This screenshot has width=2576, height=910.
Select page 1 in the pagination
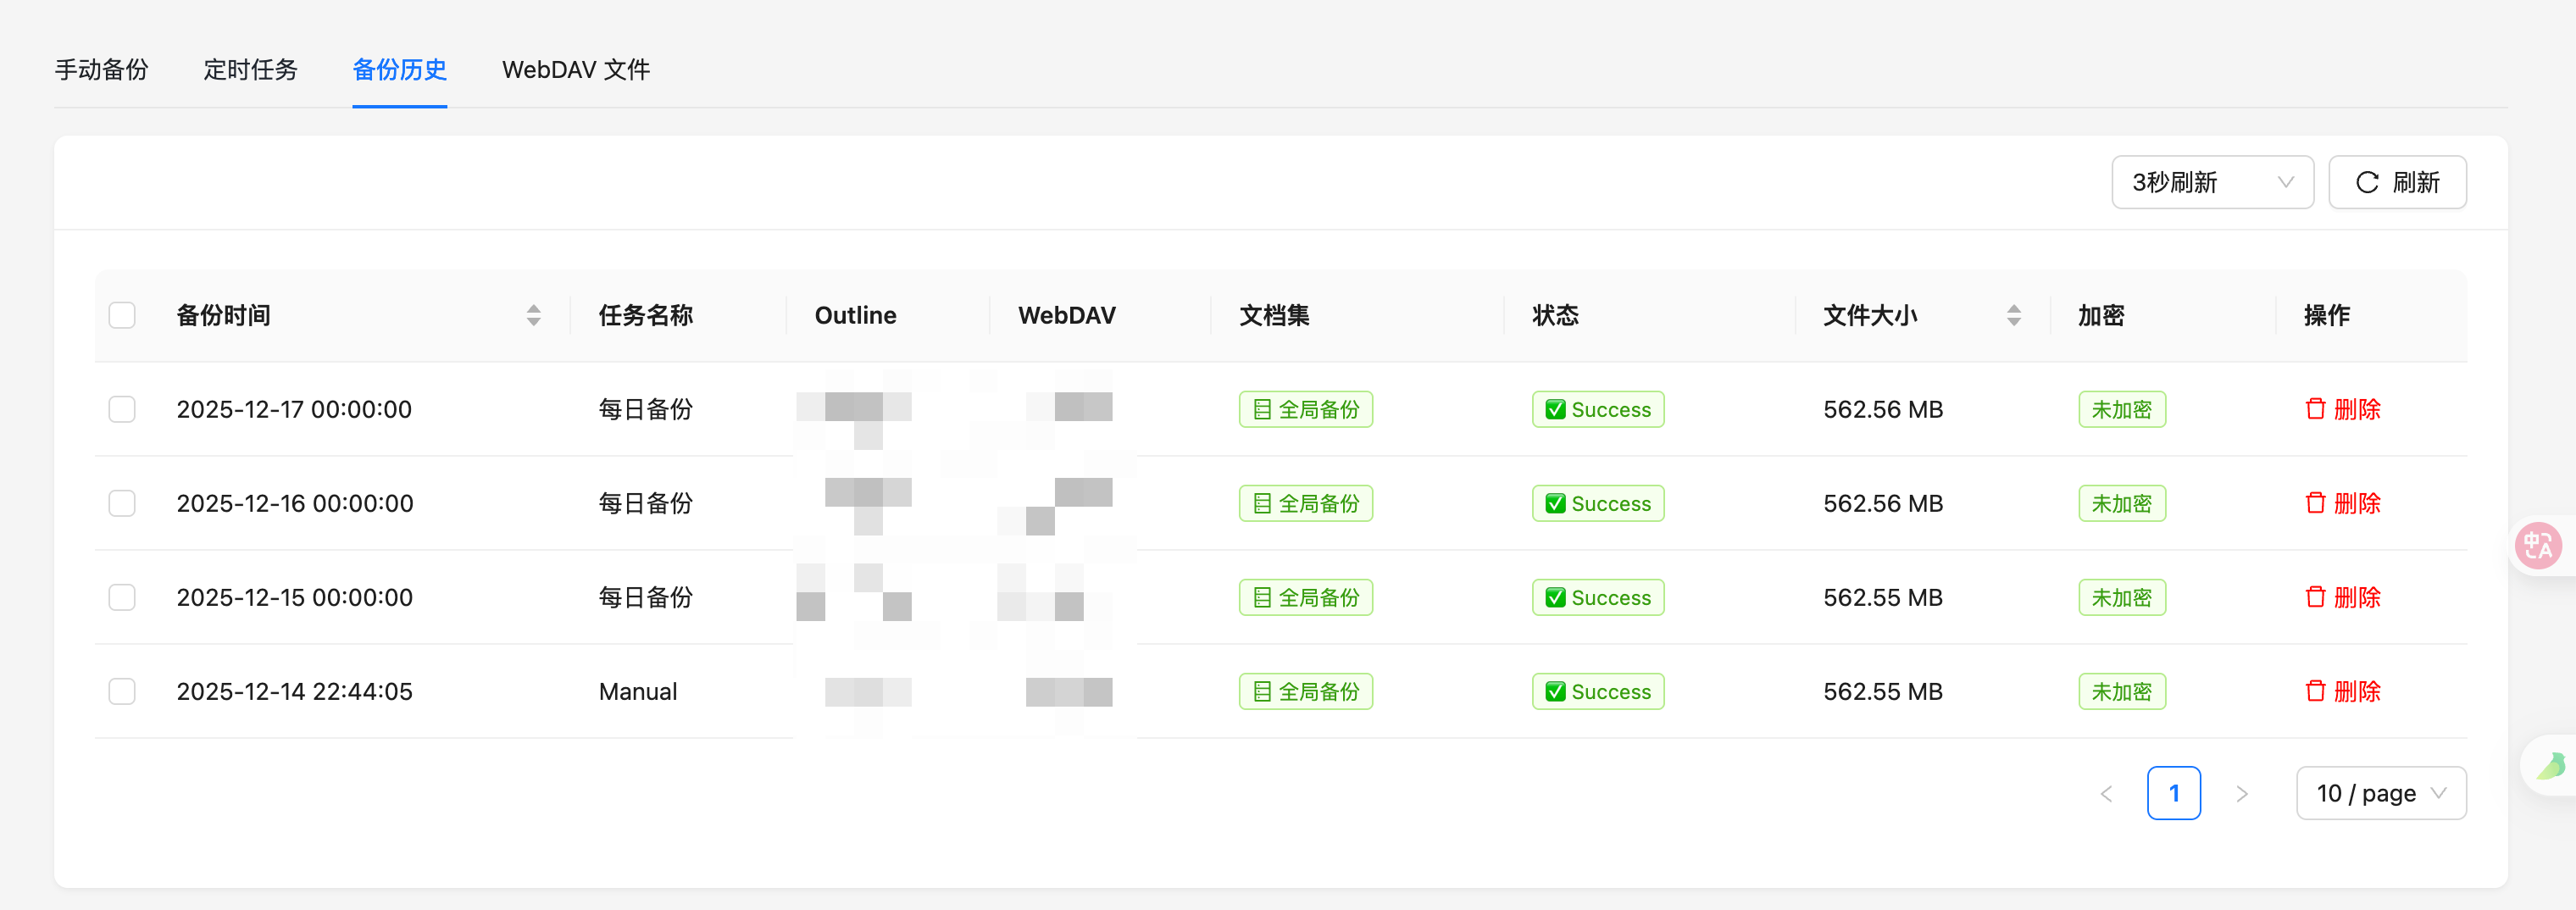pos(2174,793)
